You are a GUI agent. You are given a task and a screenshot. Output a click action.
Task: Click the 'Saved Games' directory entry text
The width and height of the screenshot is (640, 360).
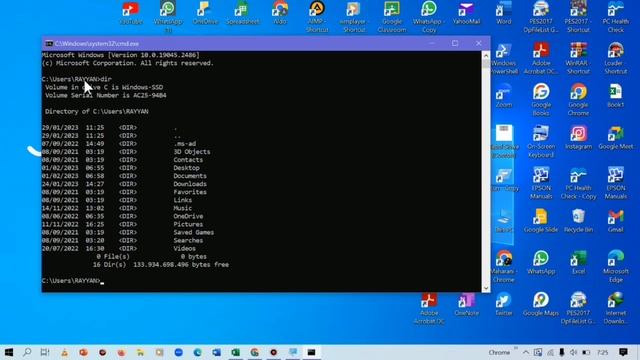pos(193,232)
